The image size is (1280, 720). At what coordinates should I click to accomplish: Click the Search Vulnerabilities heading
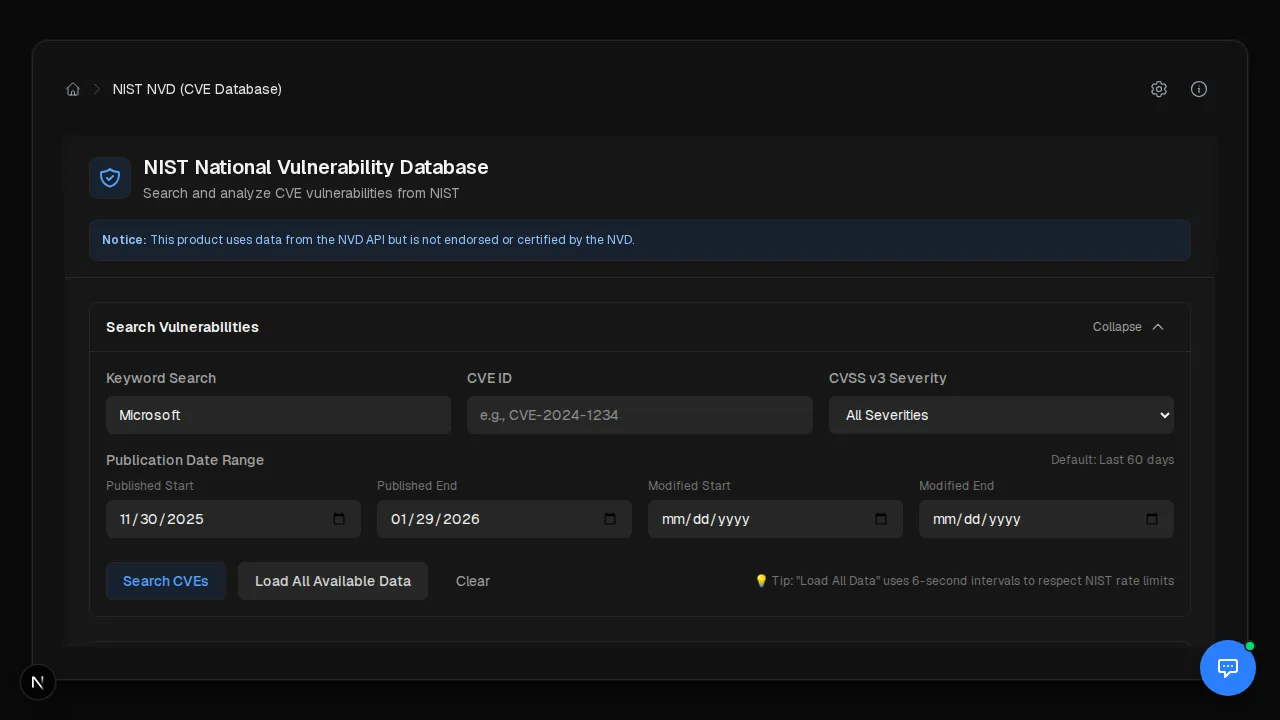[182, 327]
